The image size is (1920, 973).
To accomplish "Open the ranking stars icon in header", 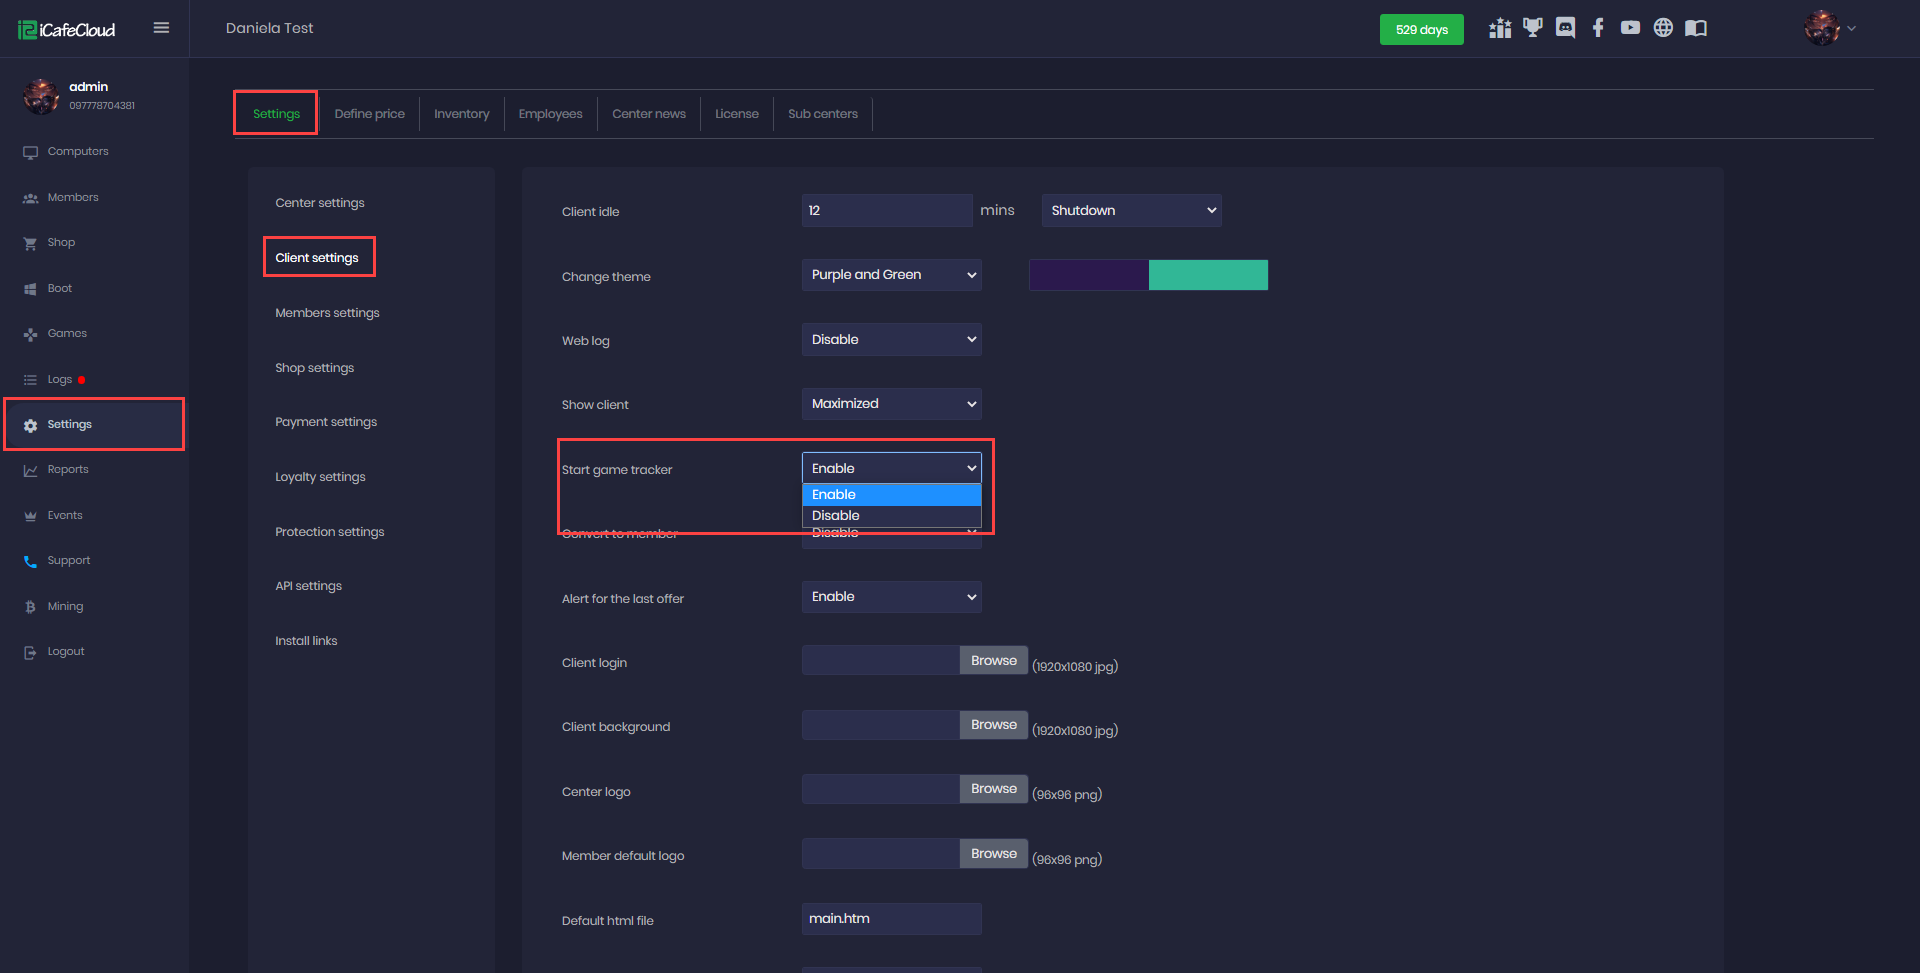I will coord(1499,28).
